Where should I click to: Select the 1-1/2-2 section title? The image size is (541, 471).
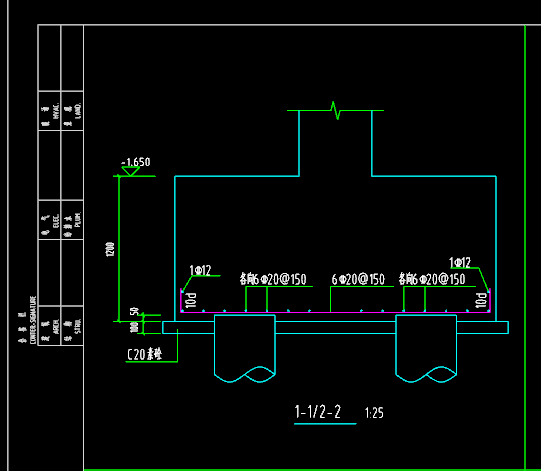[318, 412]
